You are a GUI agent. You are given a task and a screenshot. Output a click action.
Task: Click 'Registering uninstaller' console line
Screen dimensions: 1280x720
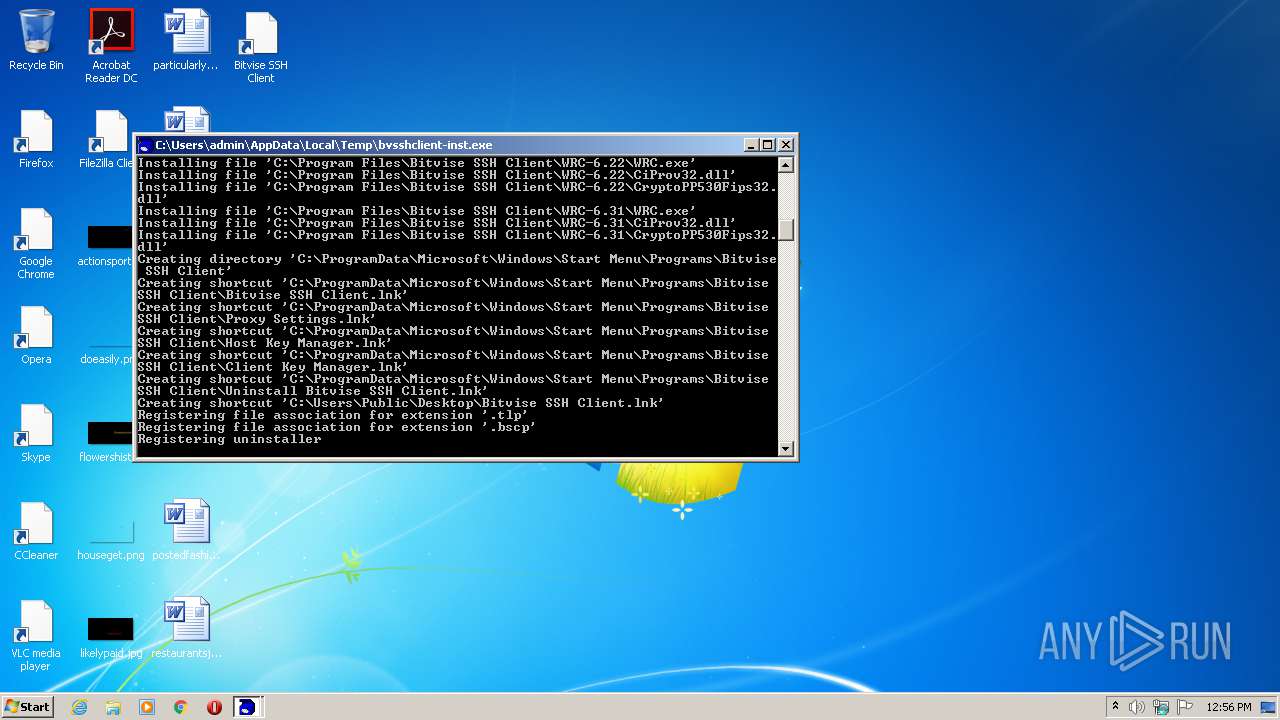229,439
